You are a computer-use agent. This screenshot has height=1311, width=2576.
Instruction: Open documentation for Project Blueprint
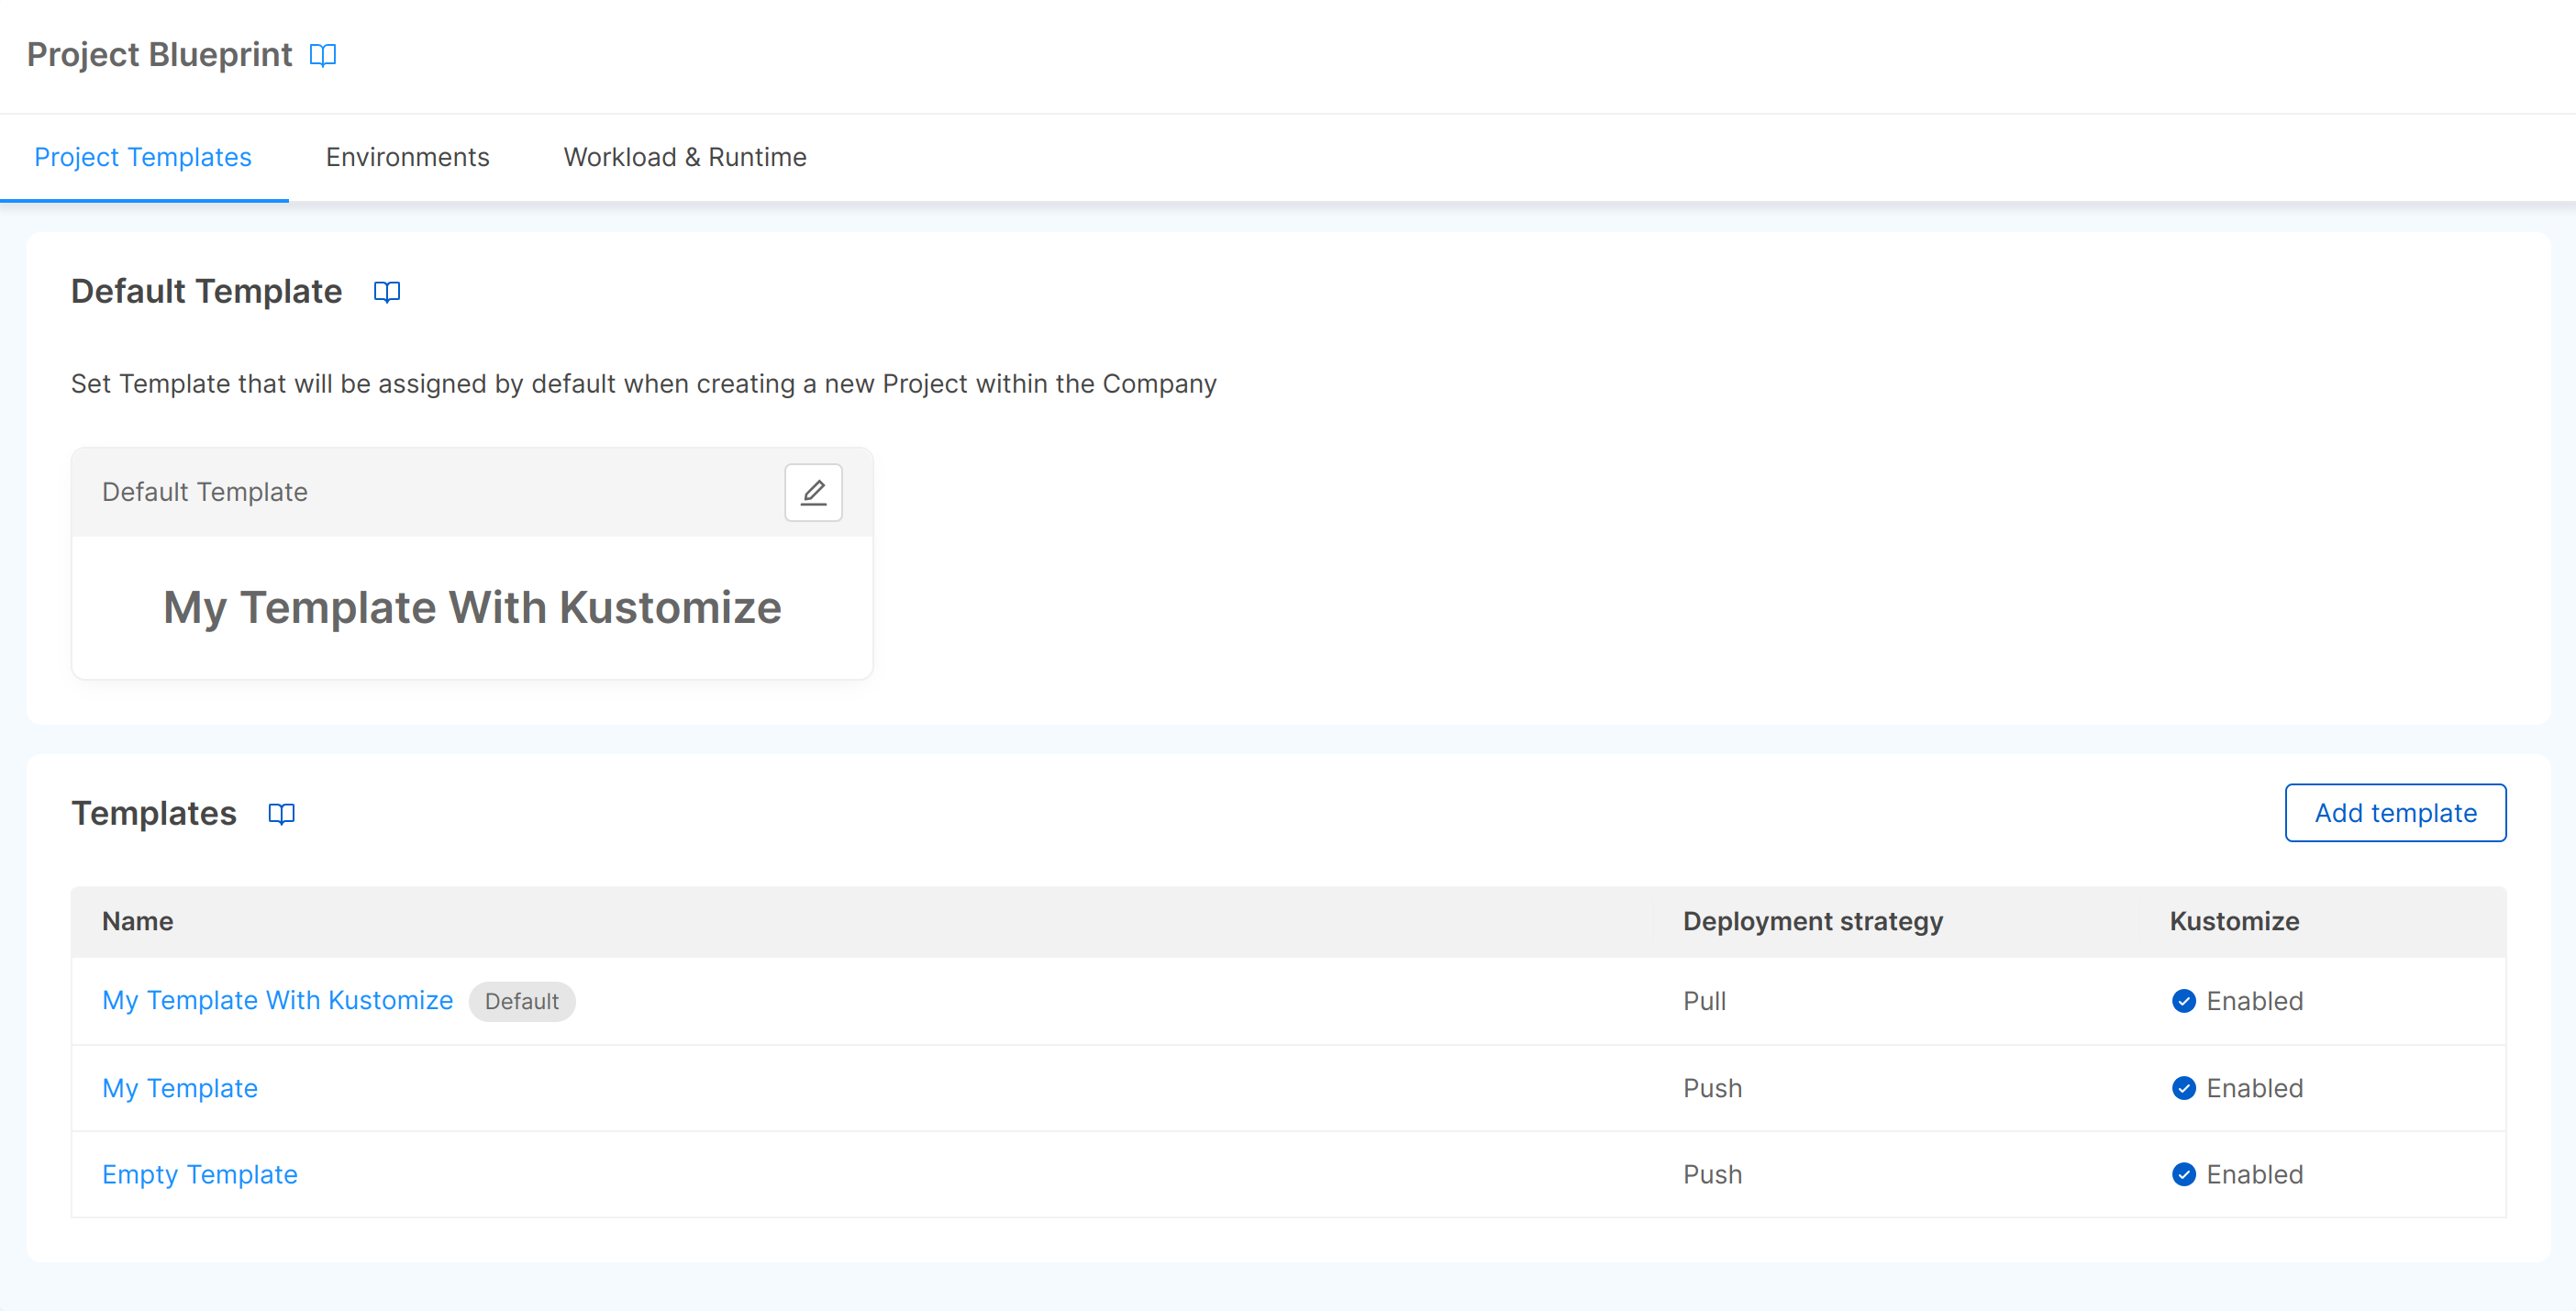(x=324, y=55)
